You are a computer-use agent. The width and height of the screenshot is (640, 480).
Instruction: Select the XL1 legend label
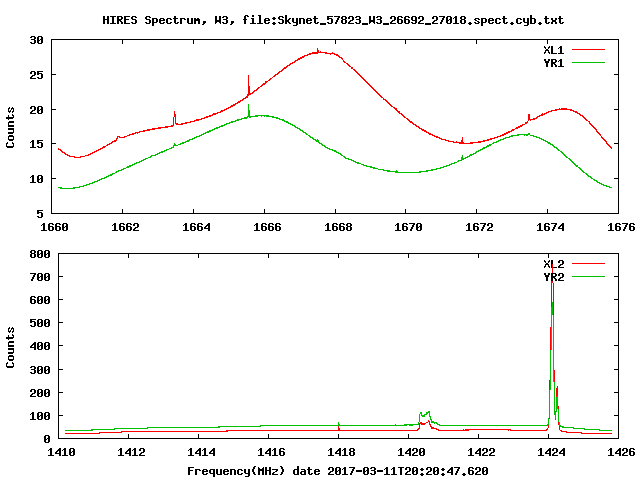click(553, 50)
